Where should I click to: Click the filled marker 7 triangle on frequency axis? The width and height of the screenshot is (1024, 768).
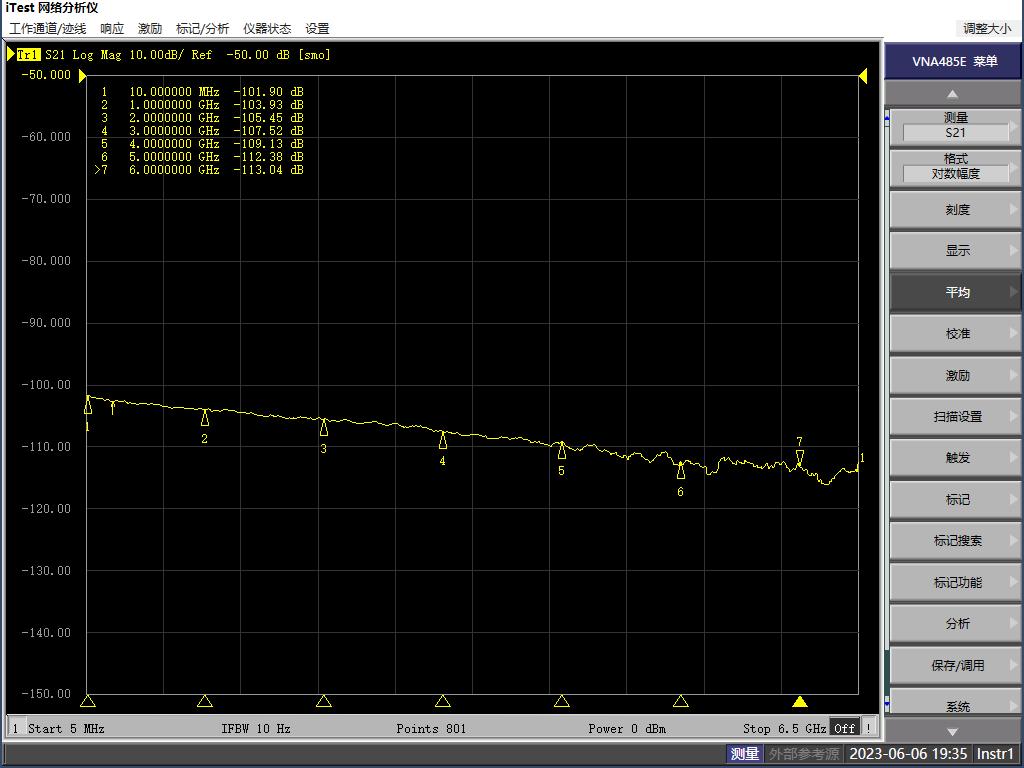(x=799, y=702)
